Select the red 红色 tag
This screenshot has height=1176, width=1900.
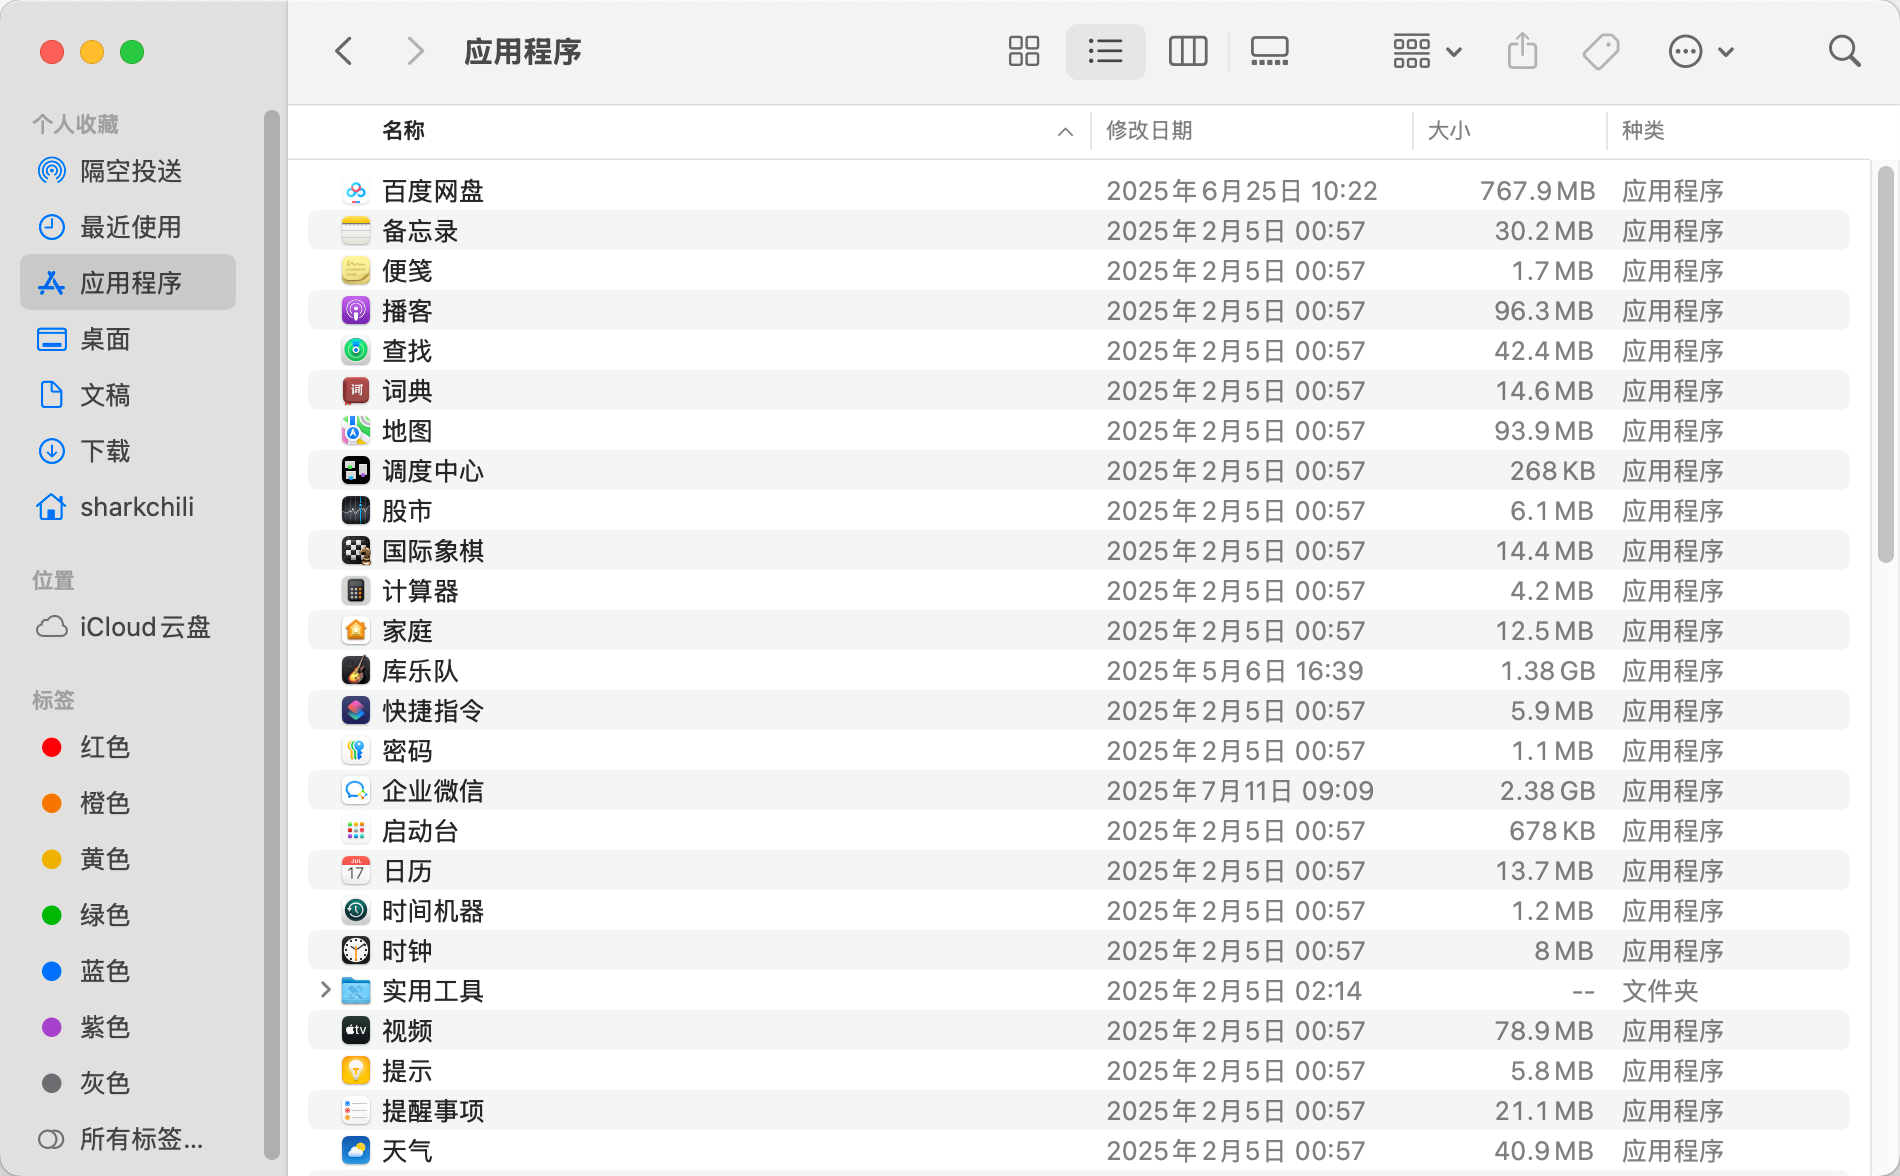[105, 747]
